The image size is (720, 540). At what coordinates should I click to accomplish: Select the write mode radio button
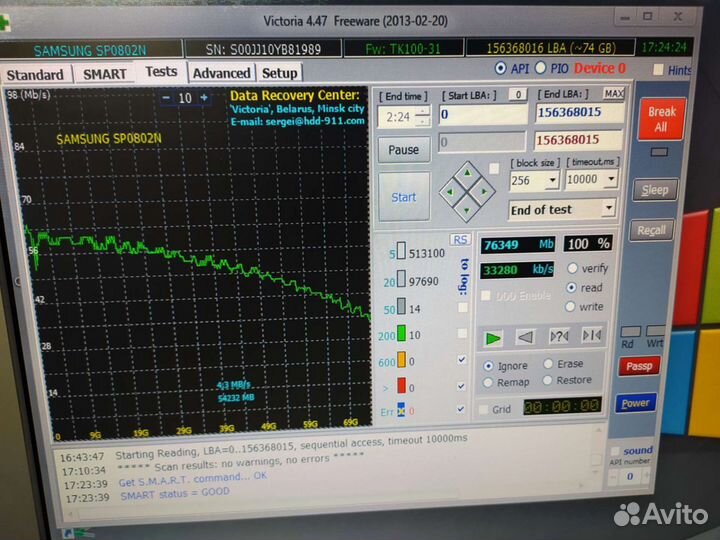click(570, 306)
